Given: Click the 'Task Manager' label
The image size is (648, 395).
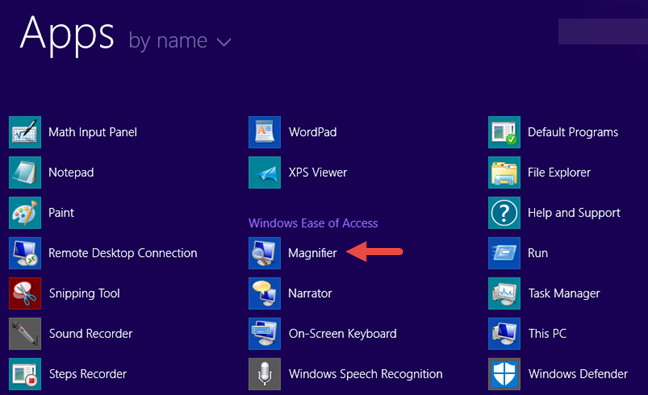Looking at the screenshot, I should [564, 293].
